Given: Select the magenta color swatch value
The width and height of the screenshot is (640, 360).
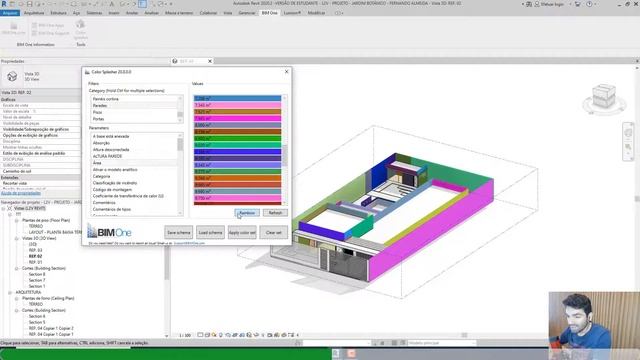Looking at the screenshot, I should click(237, 118).
